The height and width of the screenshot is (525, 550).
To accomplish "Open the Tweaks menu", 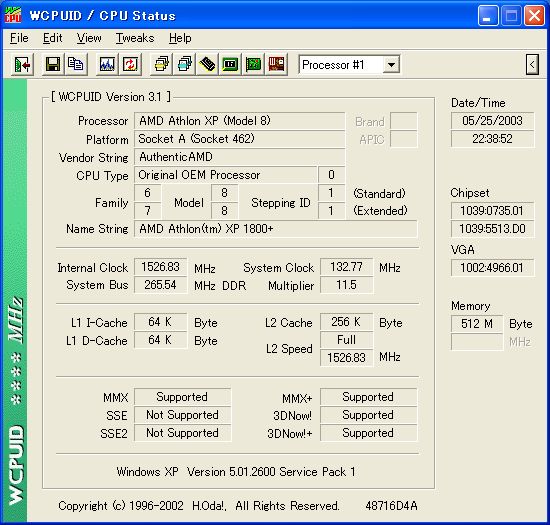I will point(135,38).
